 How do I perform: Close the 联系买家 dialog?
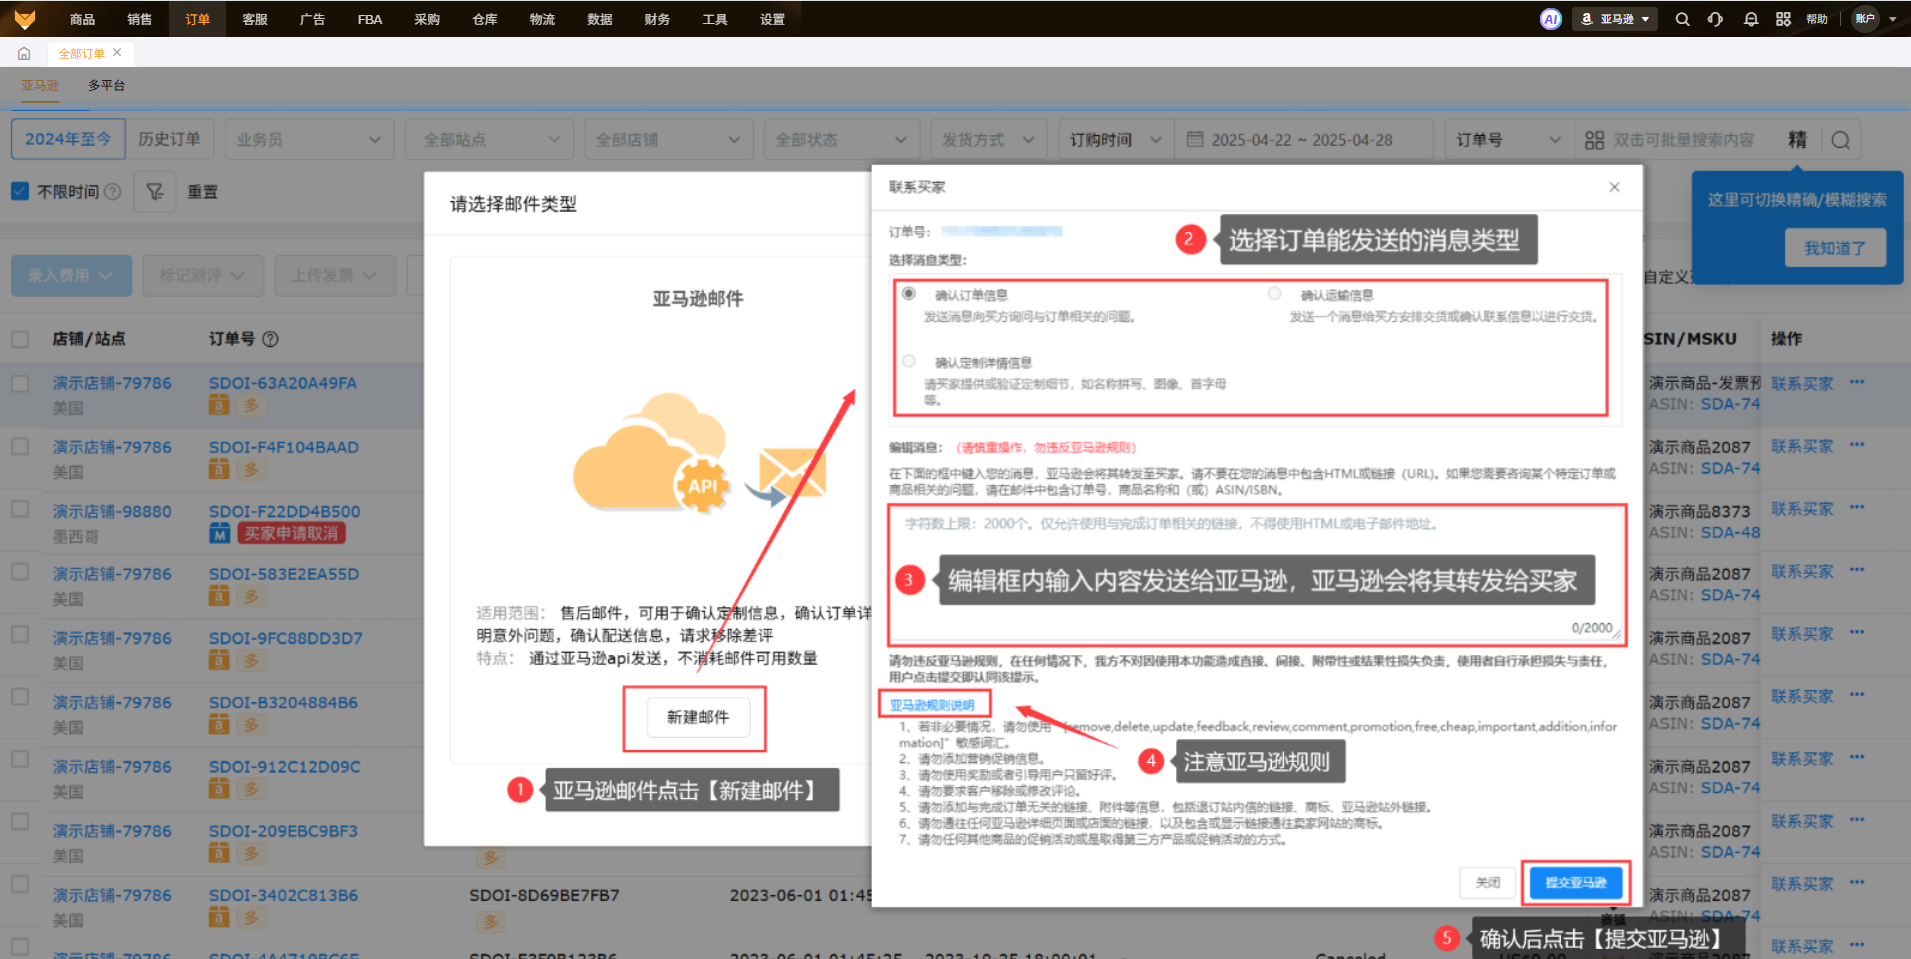1614,187
